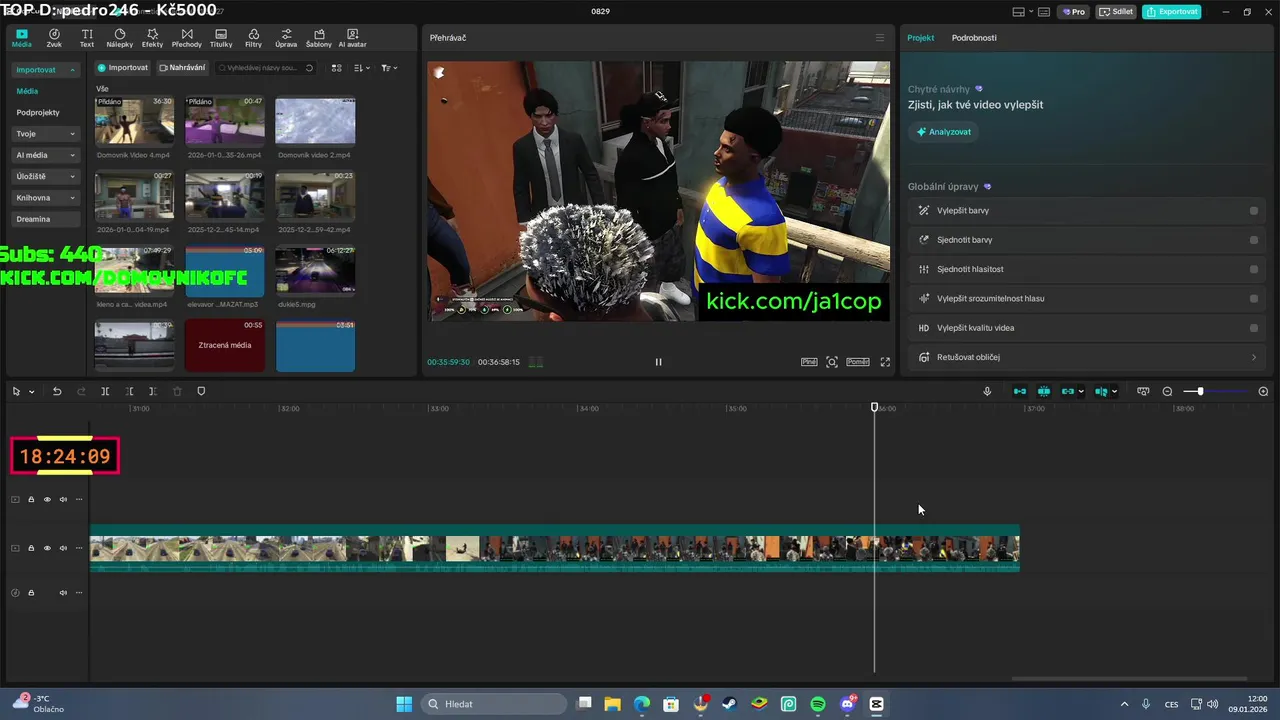Open the Šablony templates panel

coord(318,38)
